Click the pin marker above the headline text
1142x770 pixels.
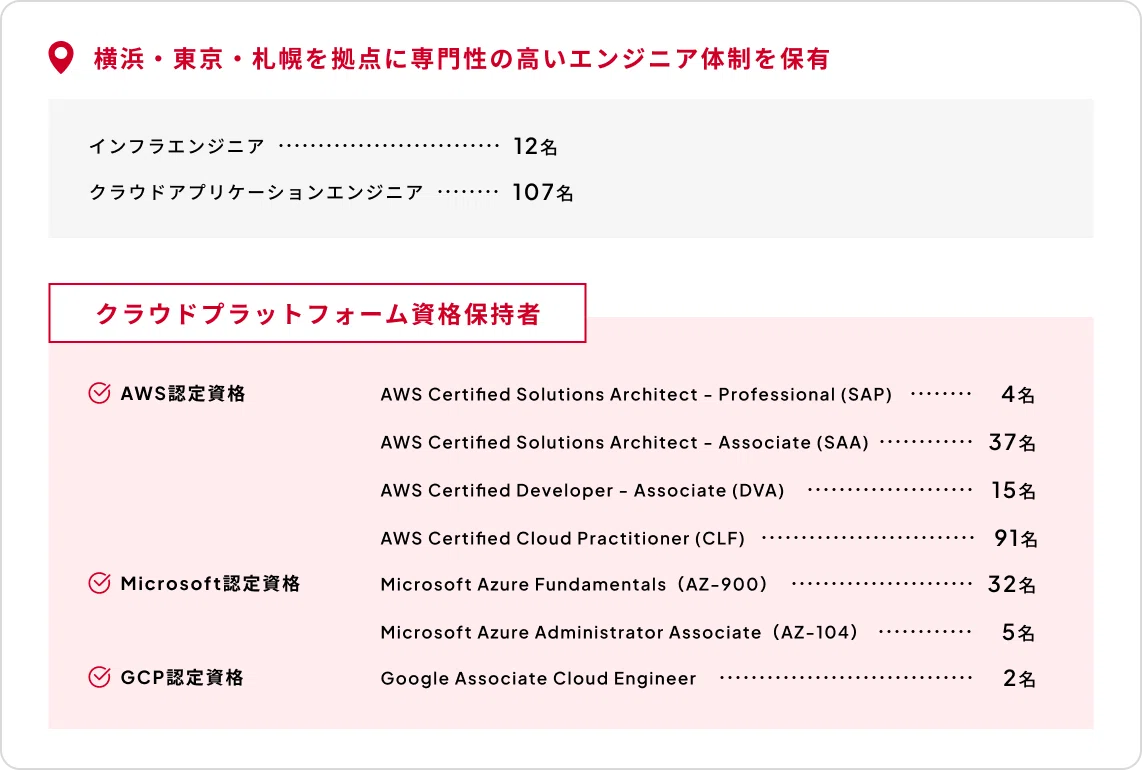(x=61, y=59)
